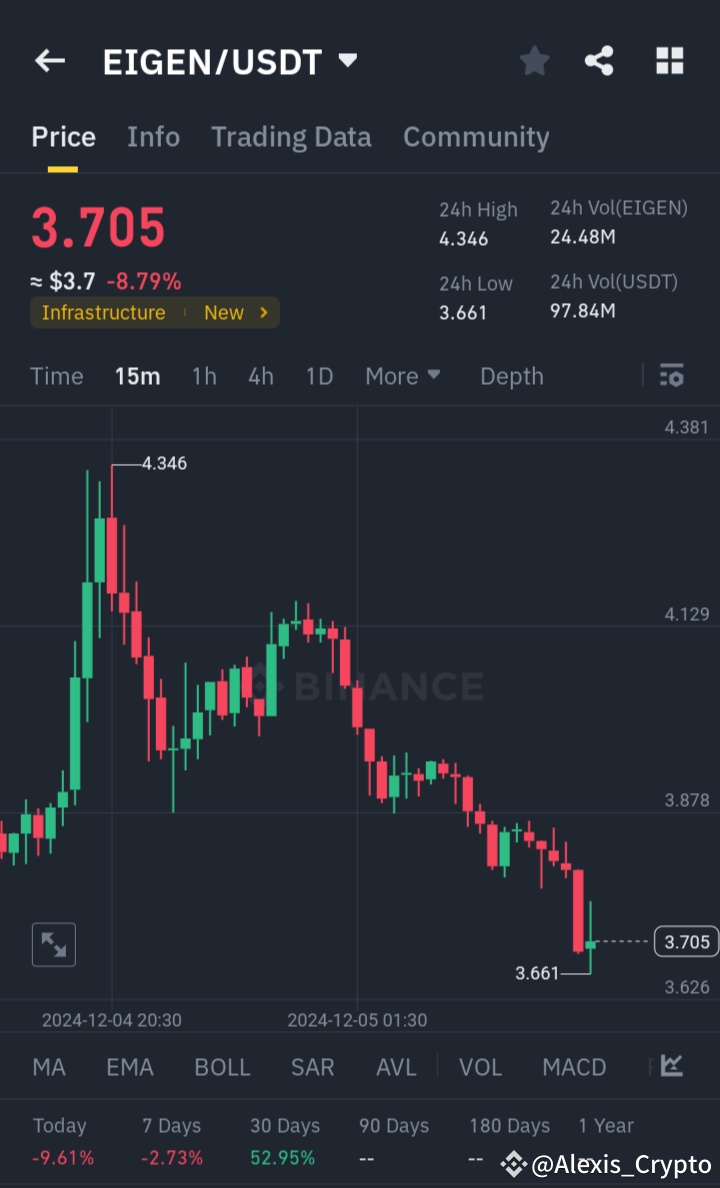
Task: Enable the VOL indicator
Action: pyautogui.click(x=480, y=1067)
